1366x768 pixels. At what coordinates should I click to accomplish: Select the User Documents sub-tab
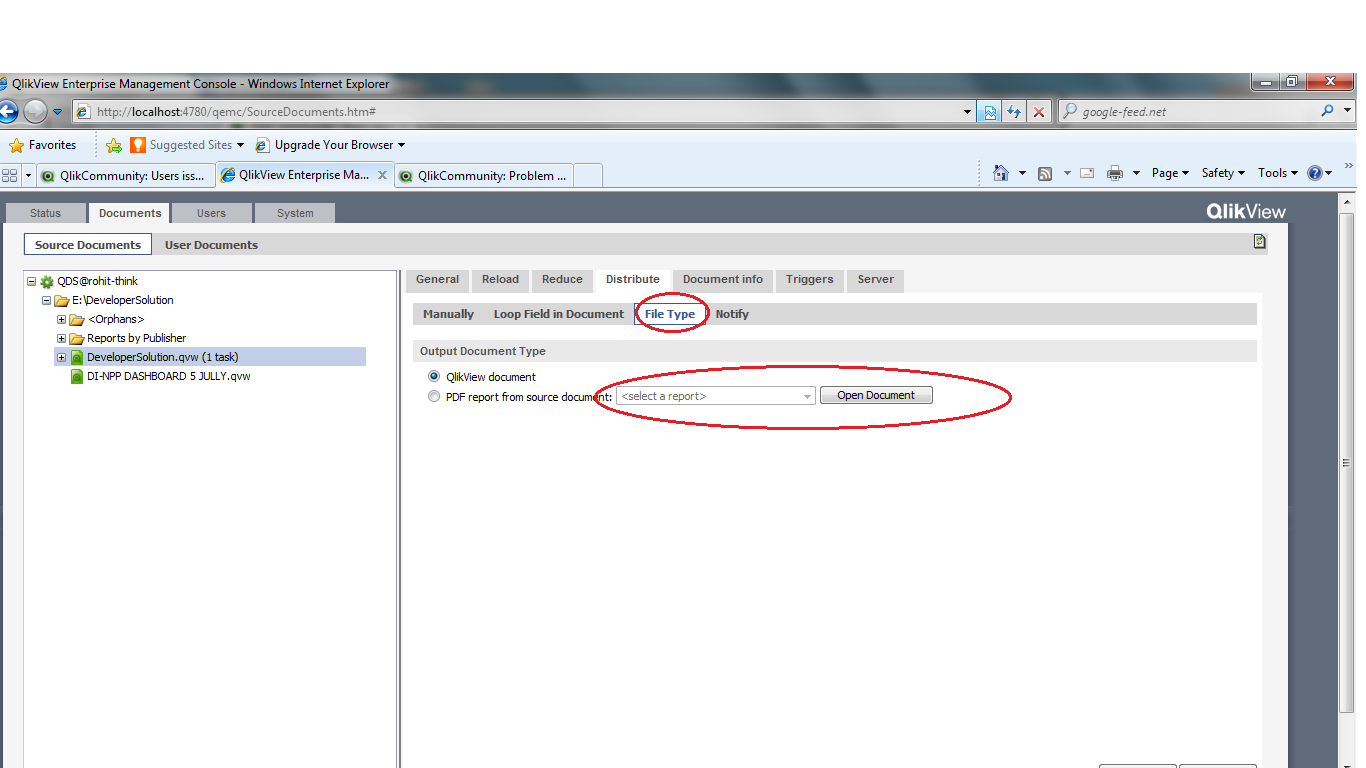click(x=211, y=245)
